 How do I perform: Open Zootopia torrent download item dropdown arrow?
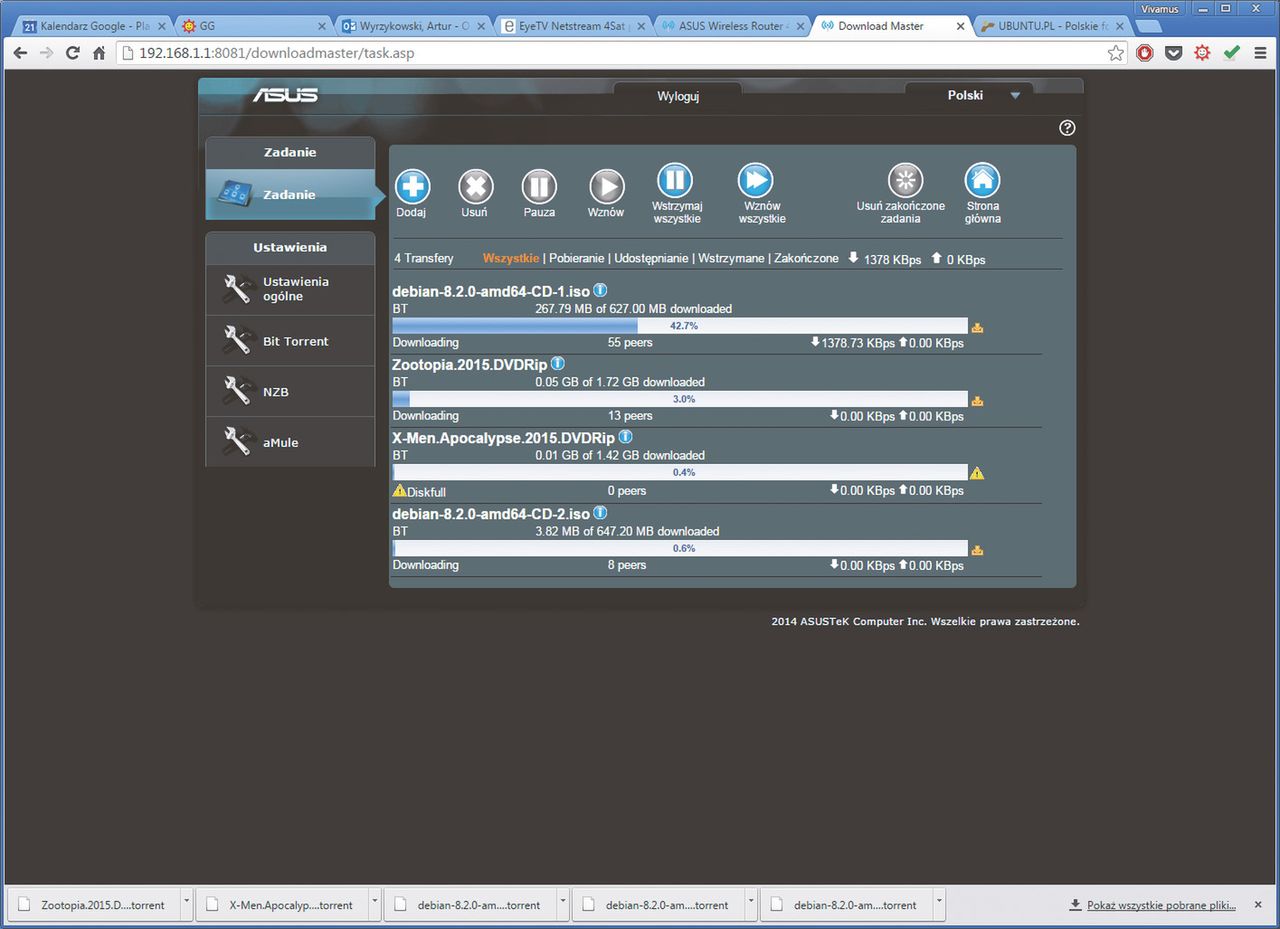point(186,904)
